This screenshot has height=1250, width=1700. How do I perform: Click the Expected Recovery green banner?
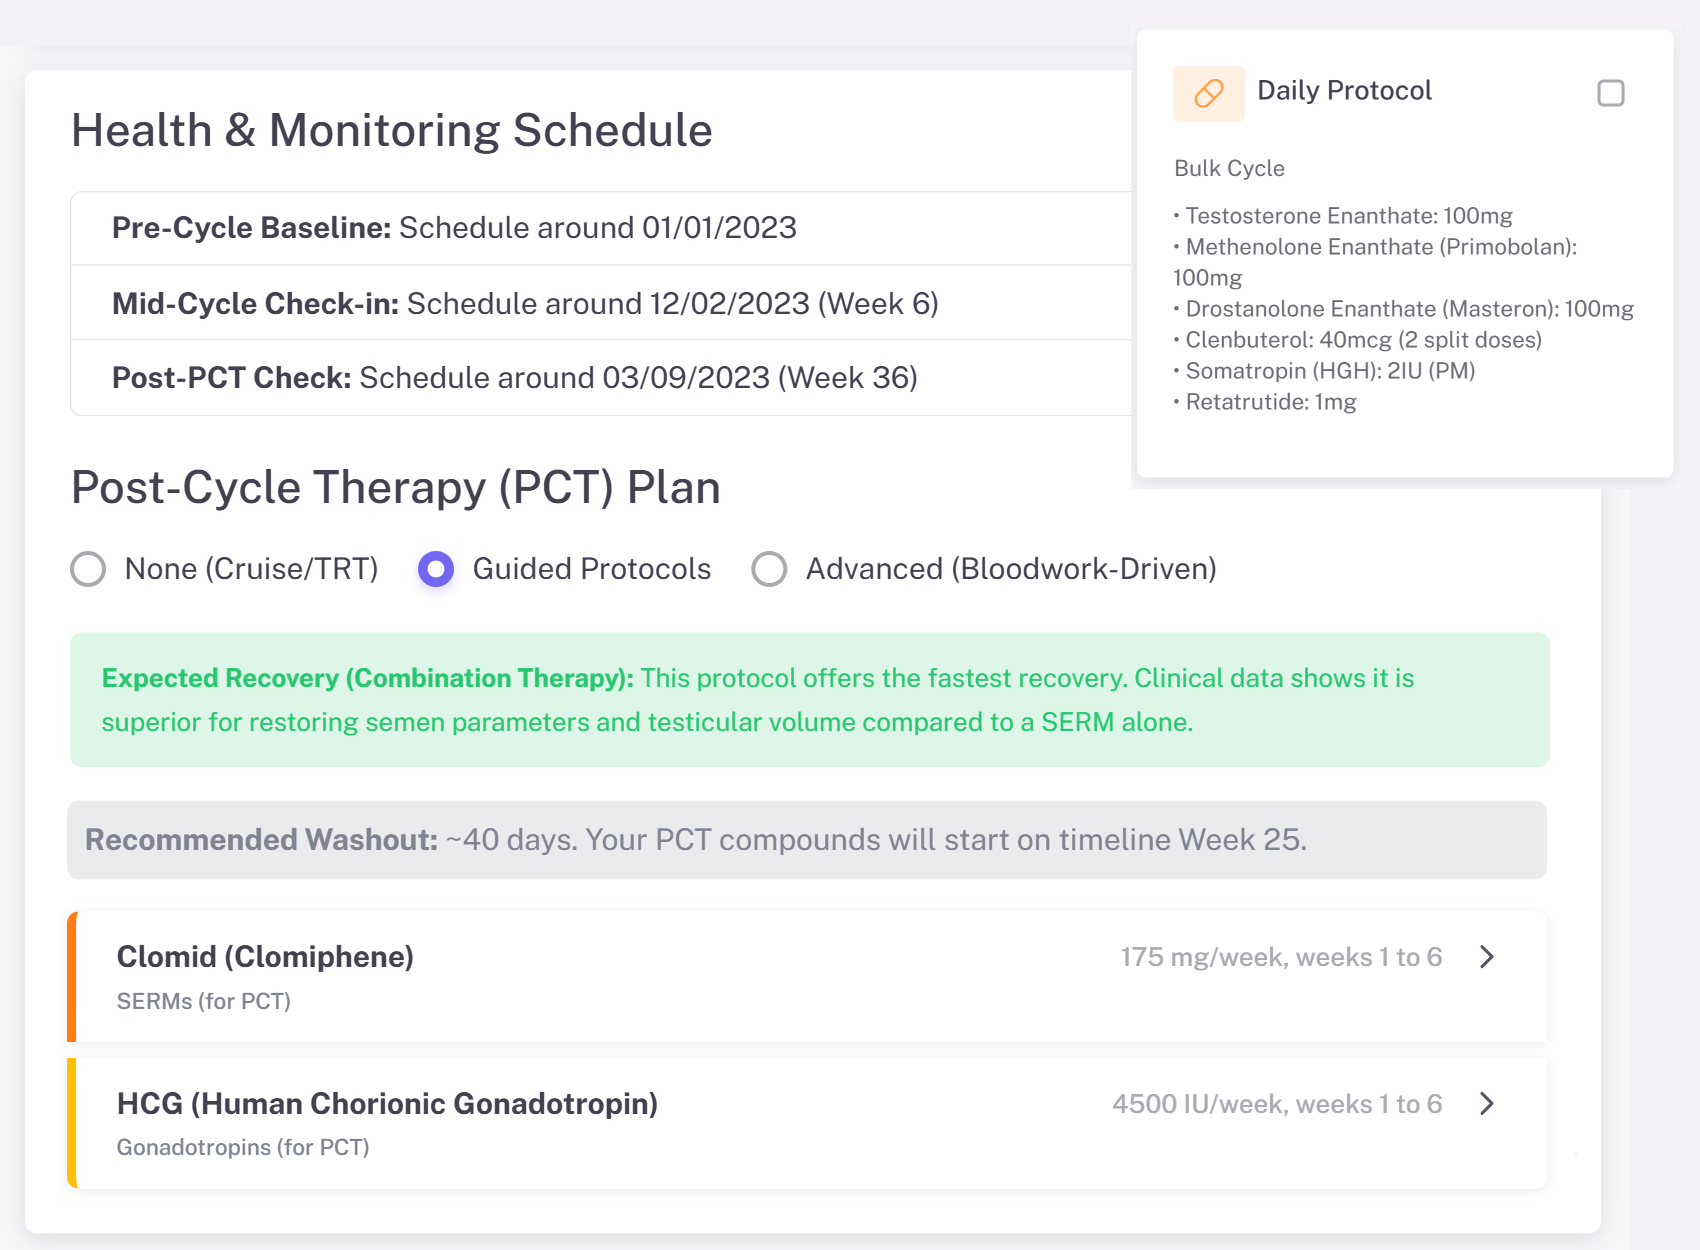point(809,700)
